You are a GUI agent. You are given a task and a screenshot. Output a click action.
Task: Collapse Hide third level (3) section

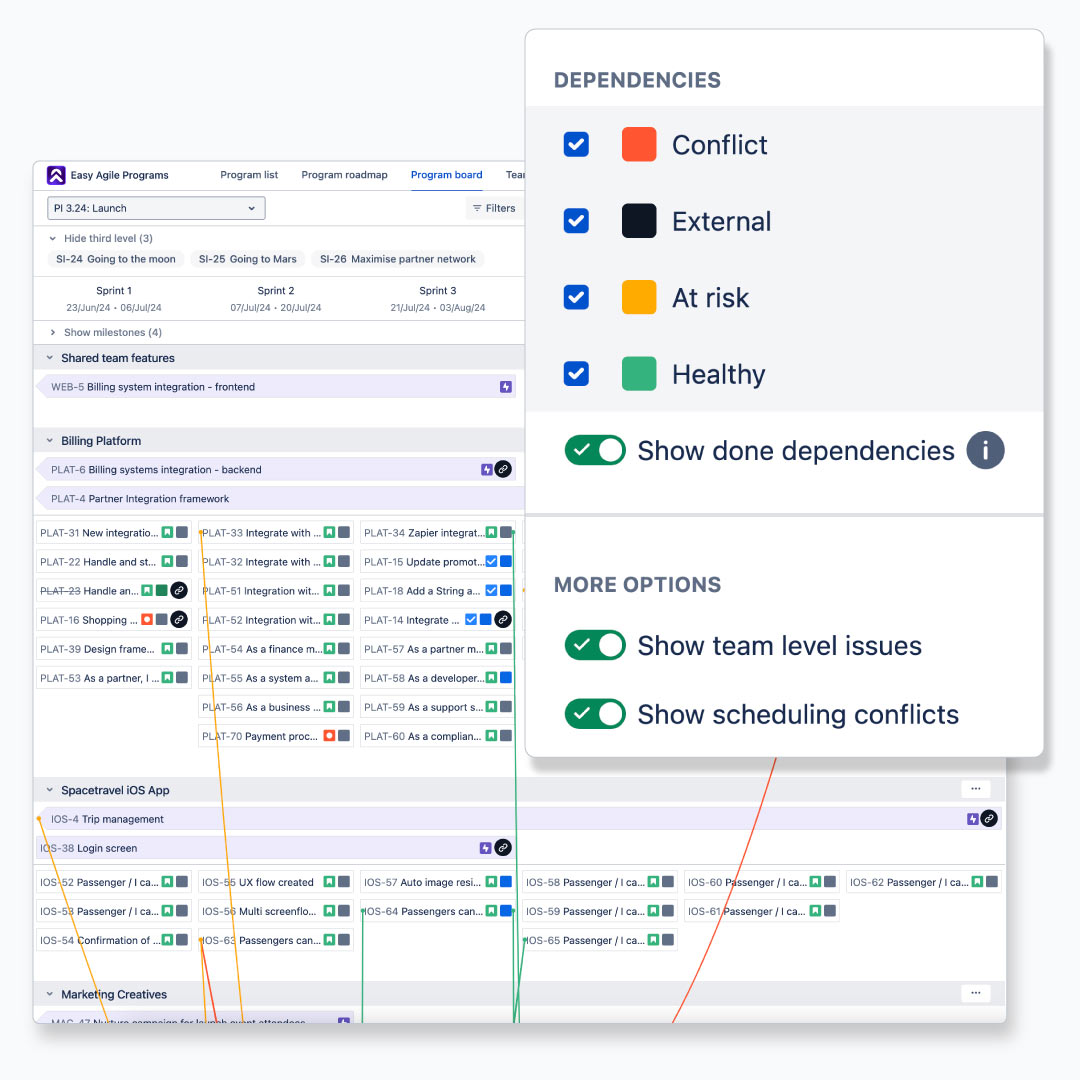click(x=52, y=238)
